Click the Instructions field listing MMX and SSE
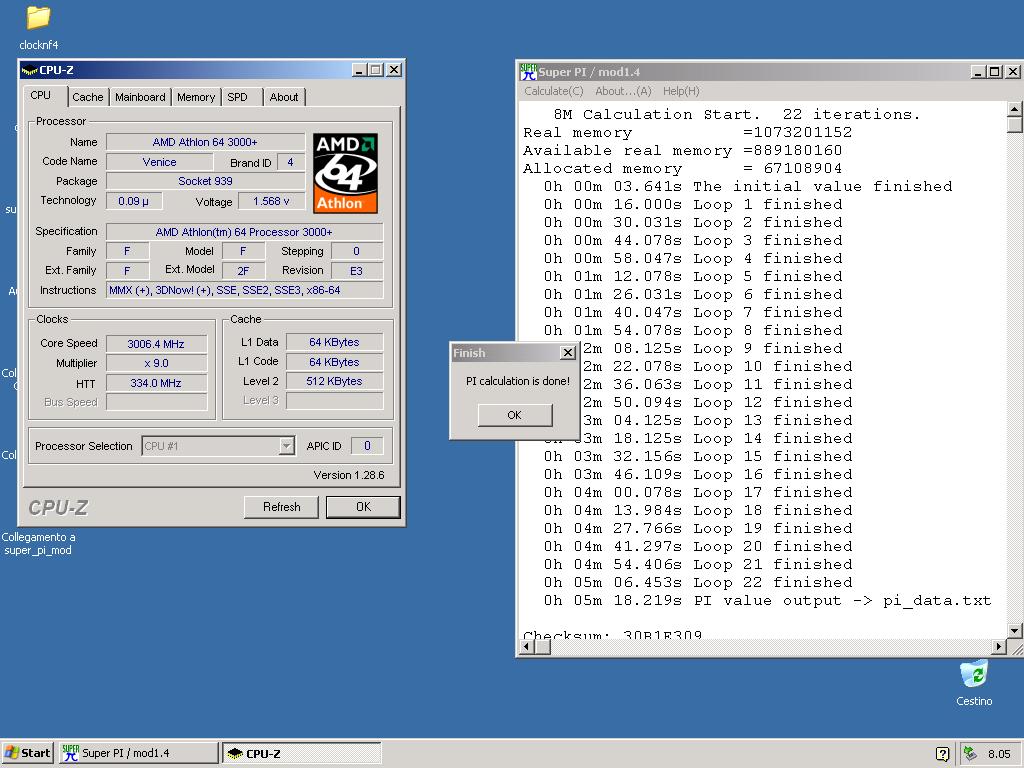The width and height of the screenshot is (1024, 768). (x=244, y=290)
